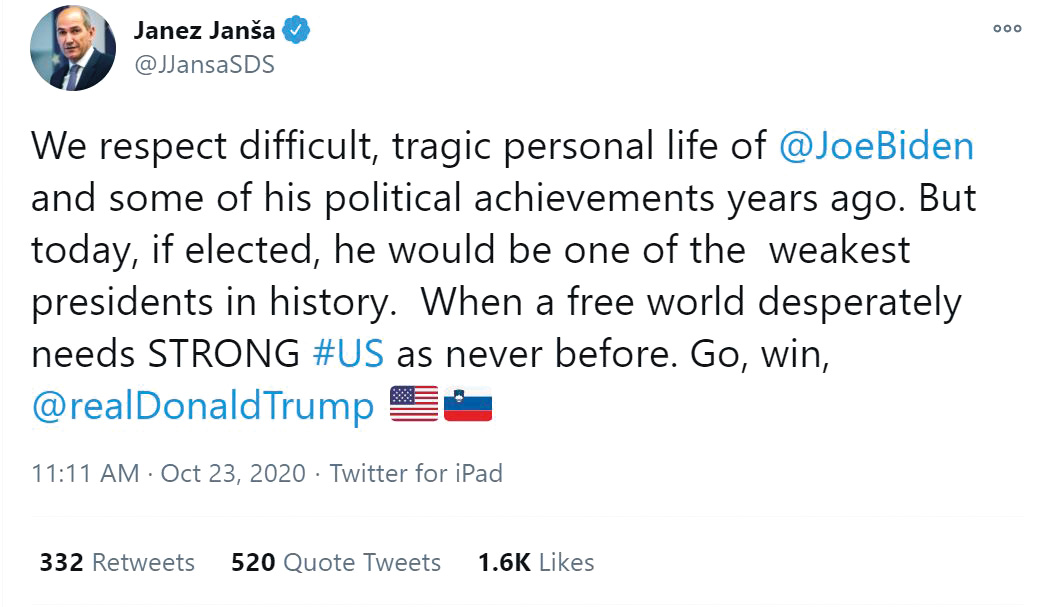Click the Twitter for iPad source label

coord(416,473)
